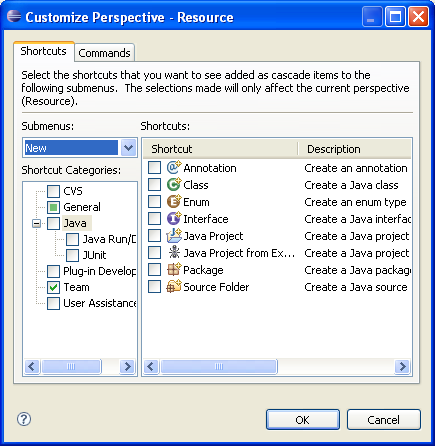
Task: Select the CVS category label
Action: click(73, 191)
